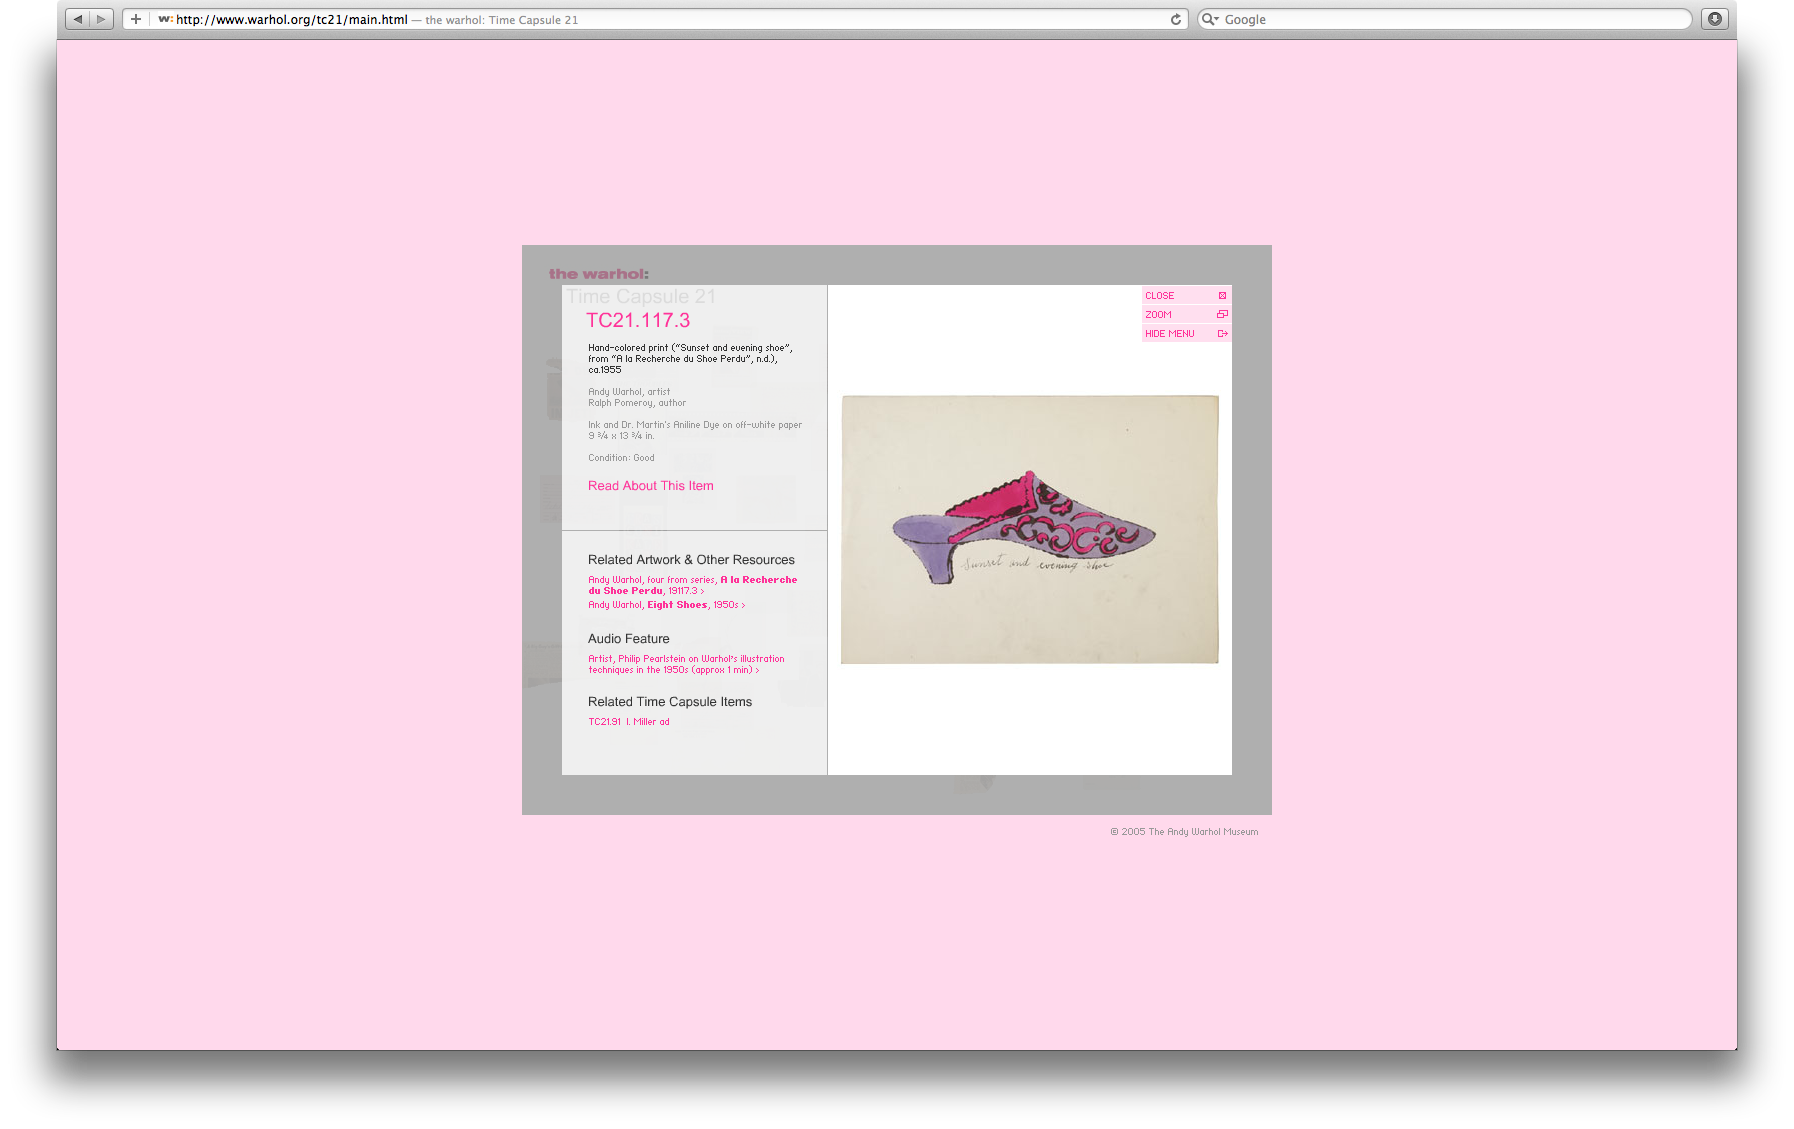This screenshot has width=1794, height=1129.
Task: Open the search engine magnifier dropdown
Action: [1210, 19]
